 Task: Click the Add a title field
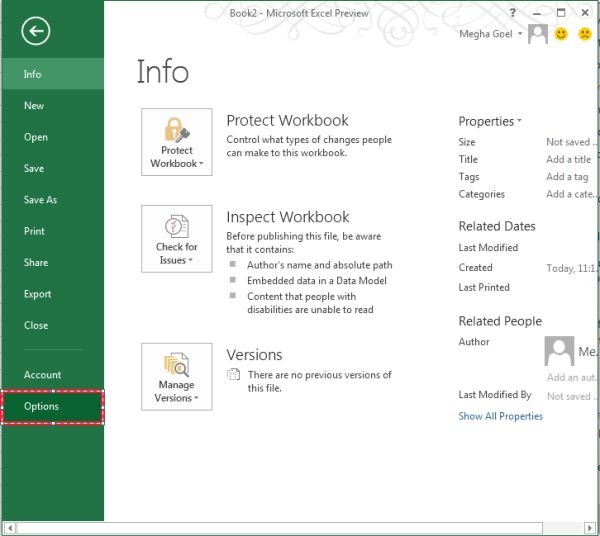pos(568,160)
